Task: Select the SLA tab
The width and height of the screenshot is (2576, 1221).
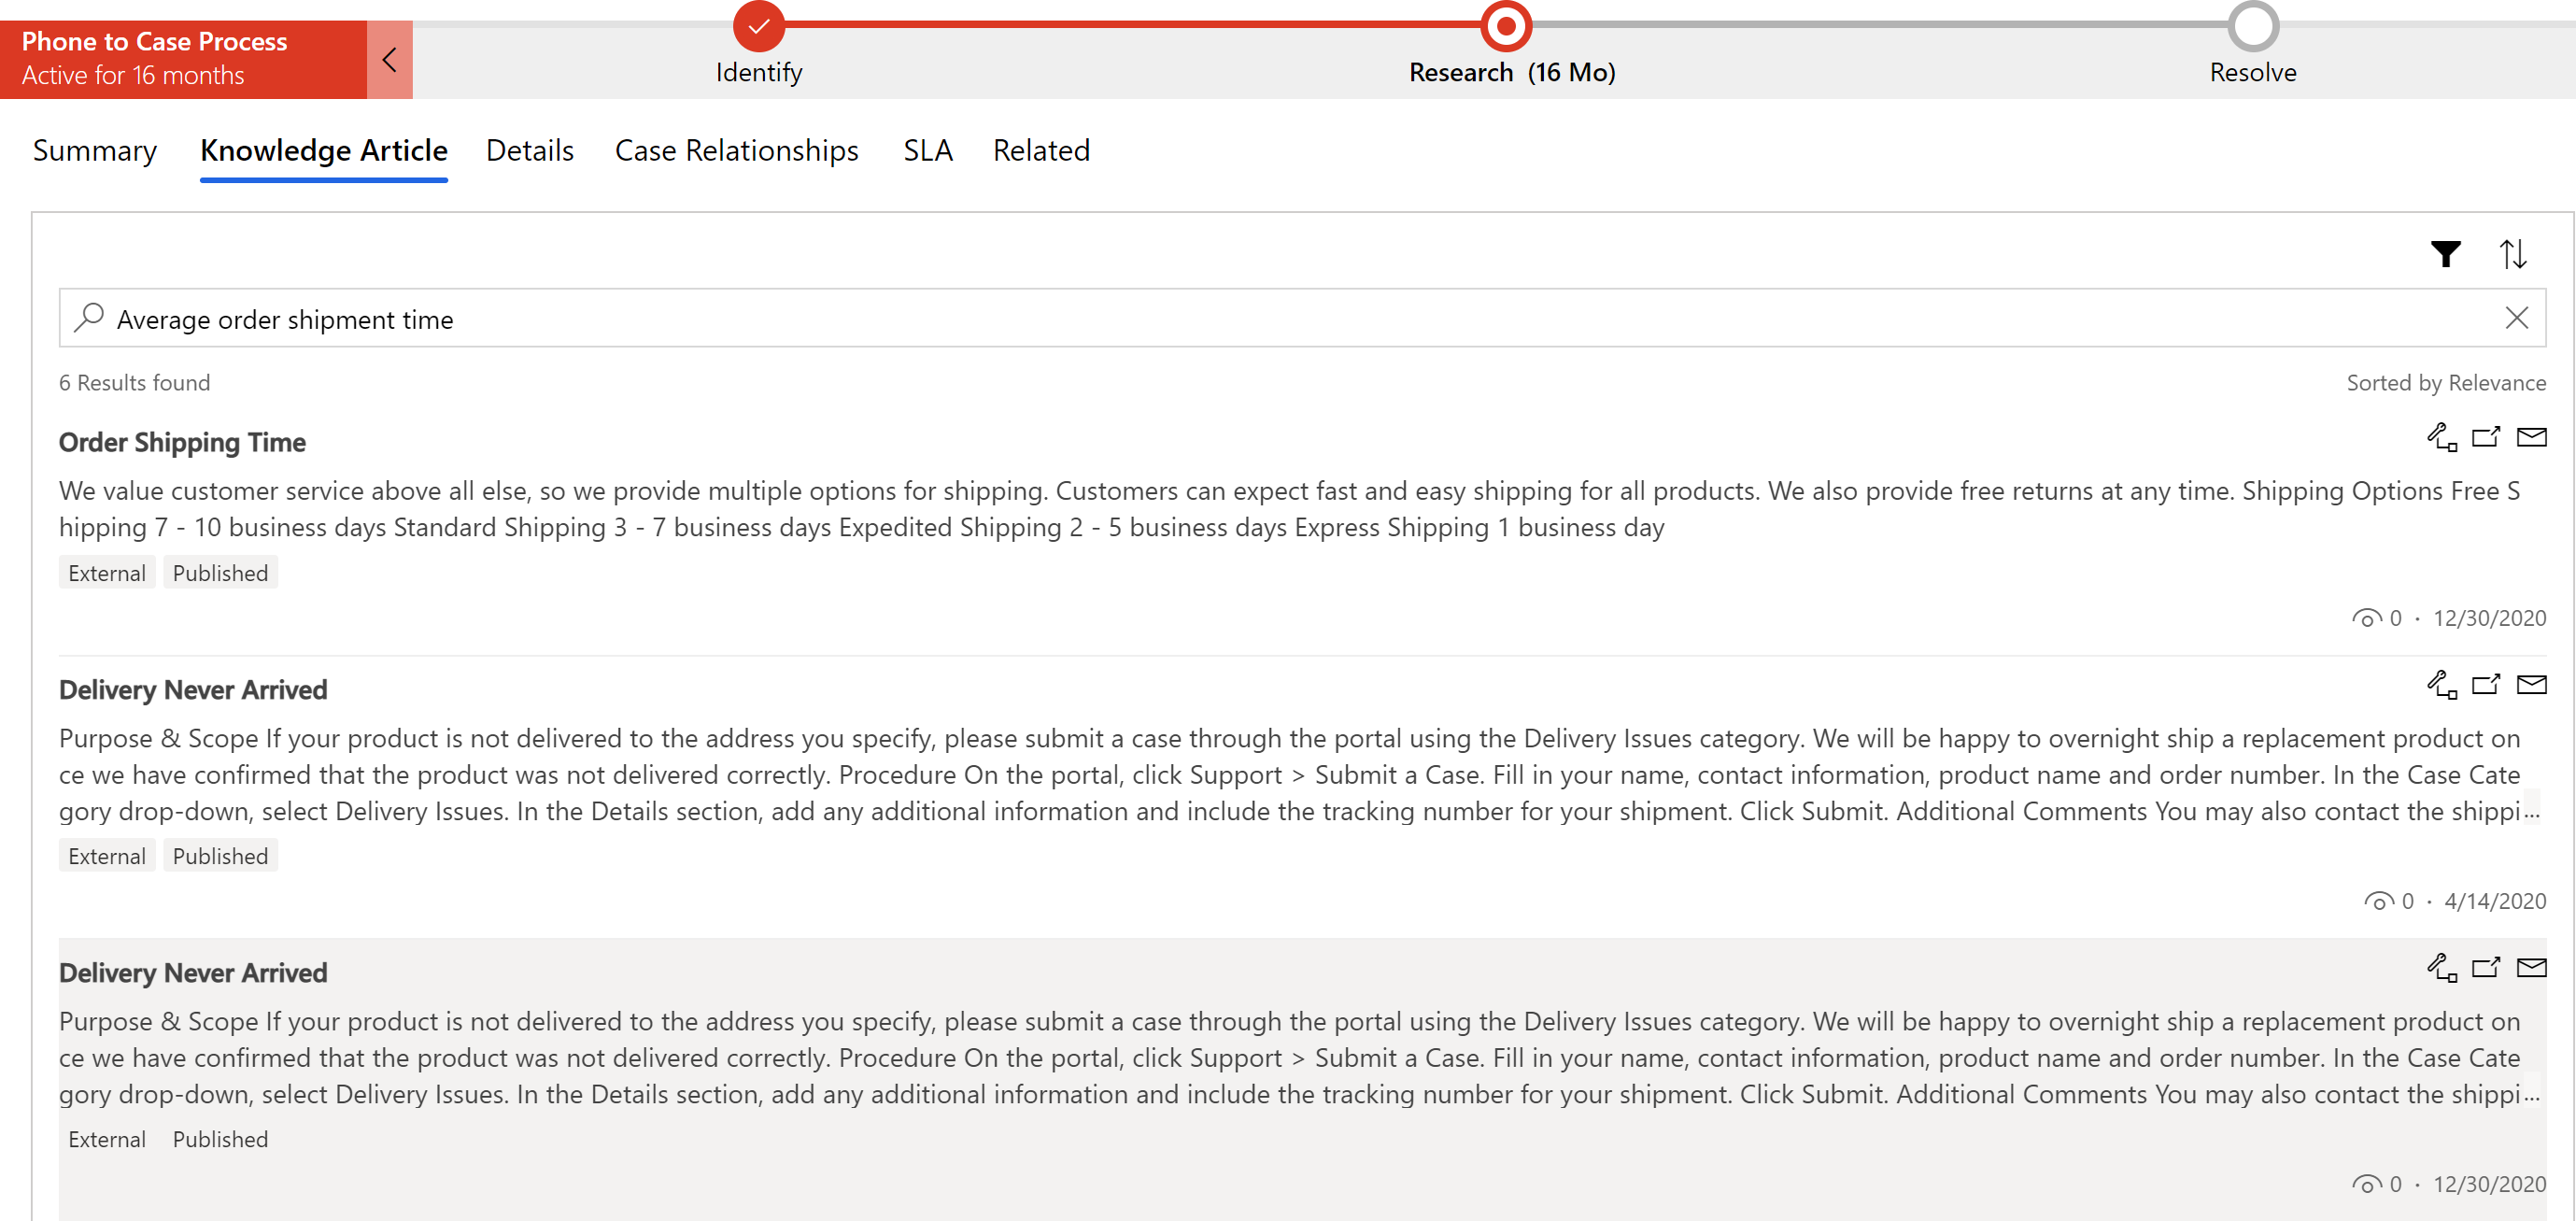Action: 925,149
